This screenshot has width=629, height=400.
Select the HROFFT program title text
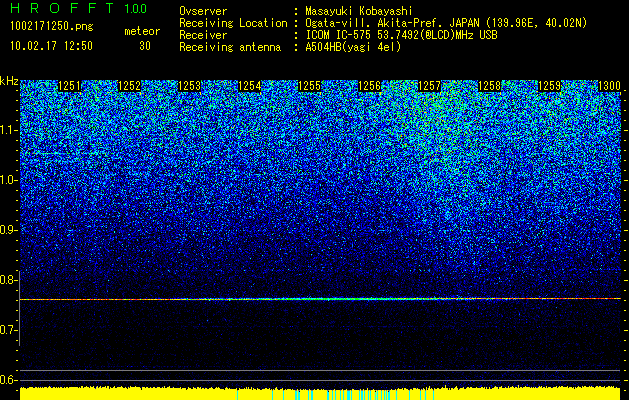tap(62, 8)
